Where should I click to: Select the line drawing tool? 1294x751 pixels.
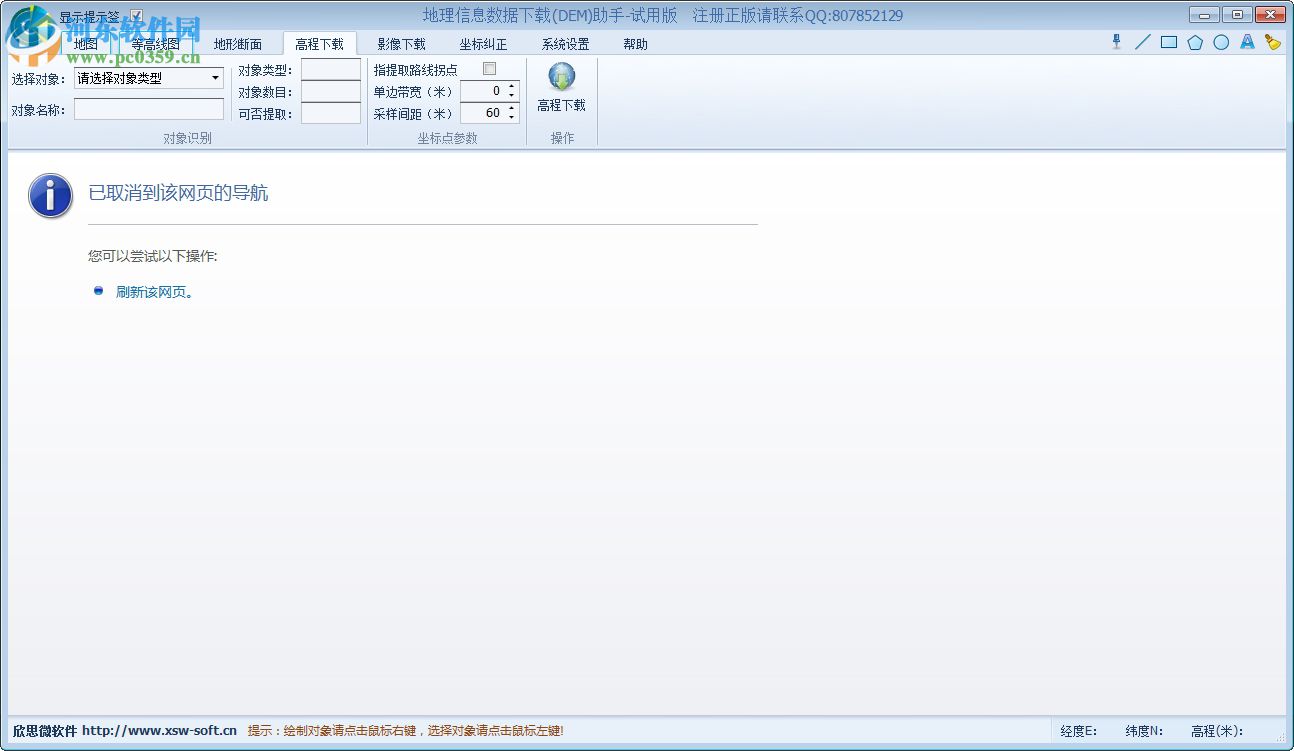1143,42
